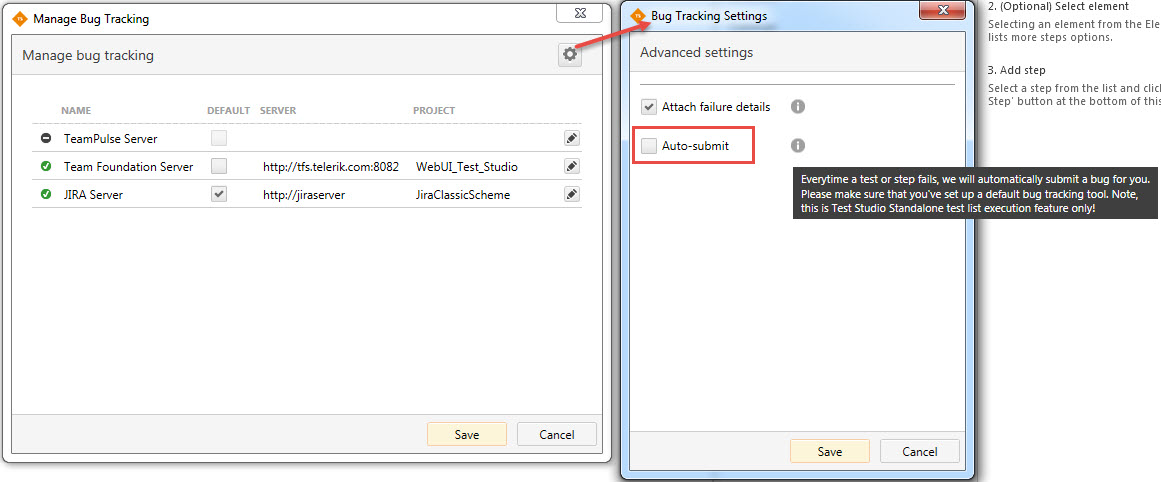Click JIRA Server green status icon

[46, 195]
